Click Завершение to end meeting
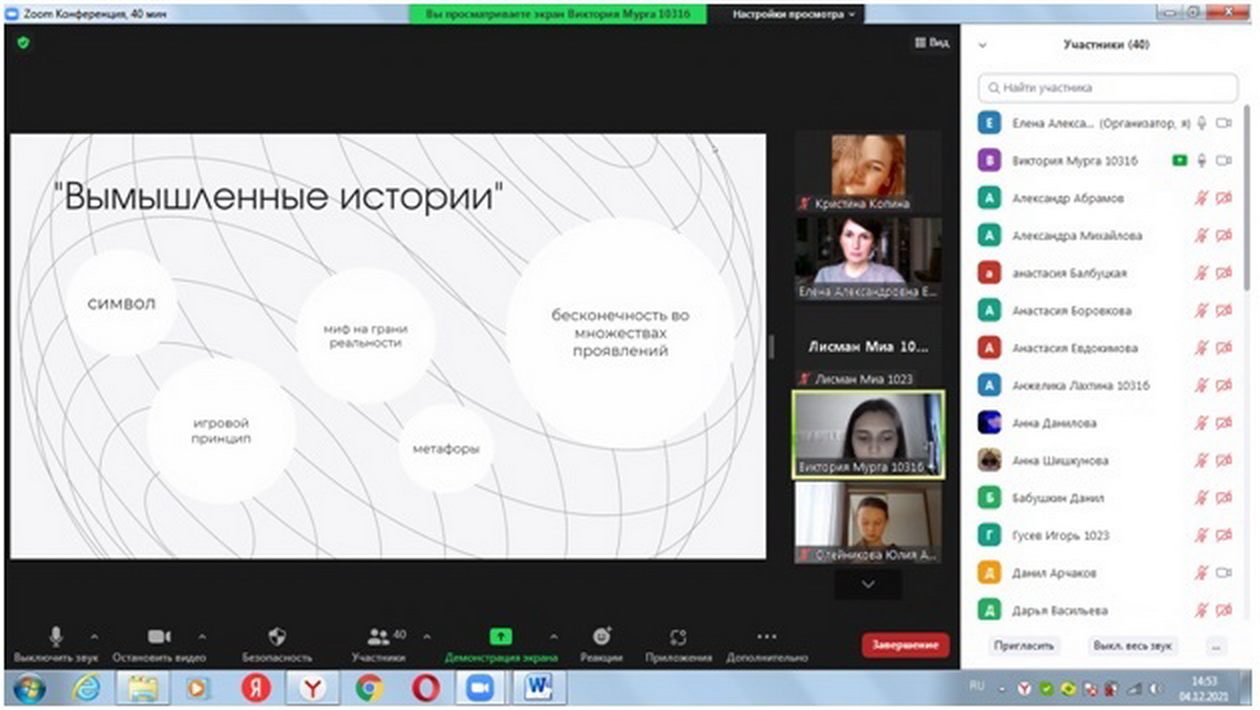The width and height of the screenshot is (1260, 710). 905,645
